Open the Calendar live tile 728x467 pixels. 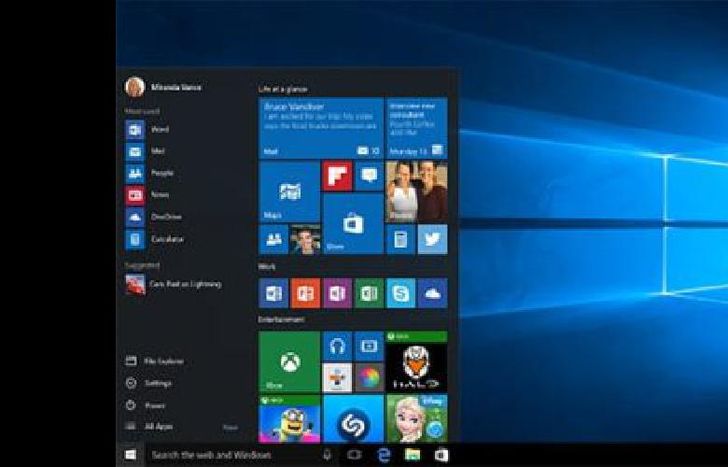coord(416,128)
